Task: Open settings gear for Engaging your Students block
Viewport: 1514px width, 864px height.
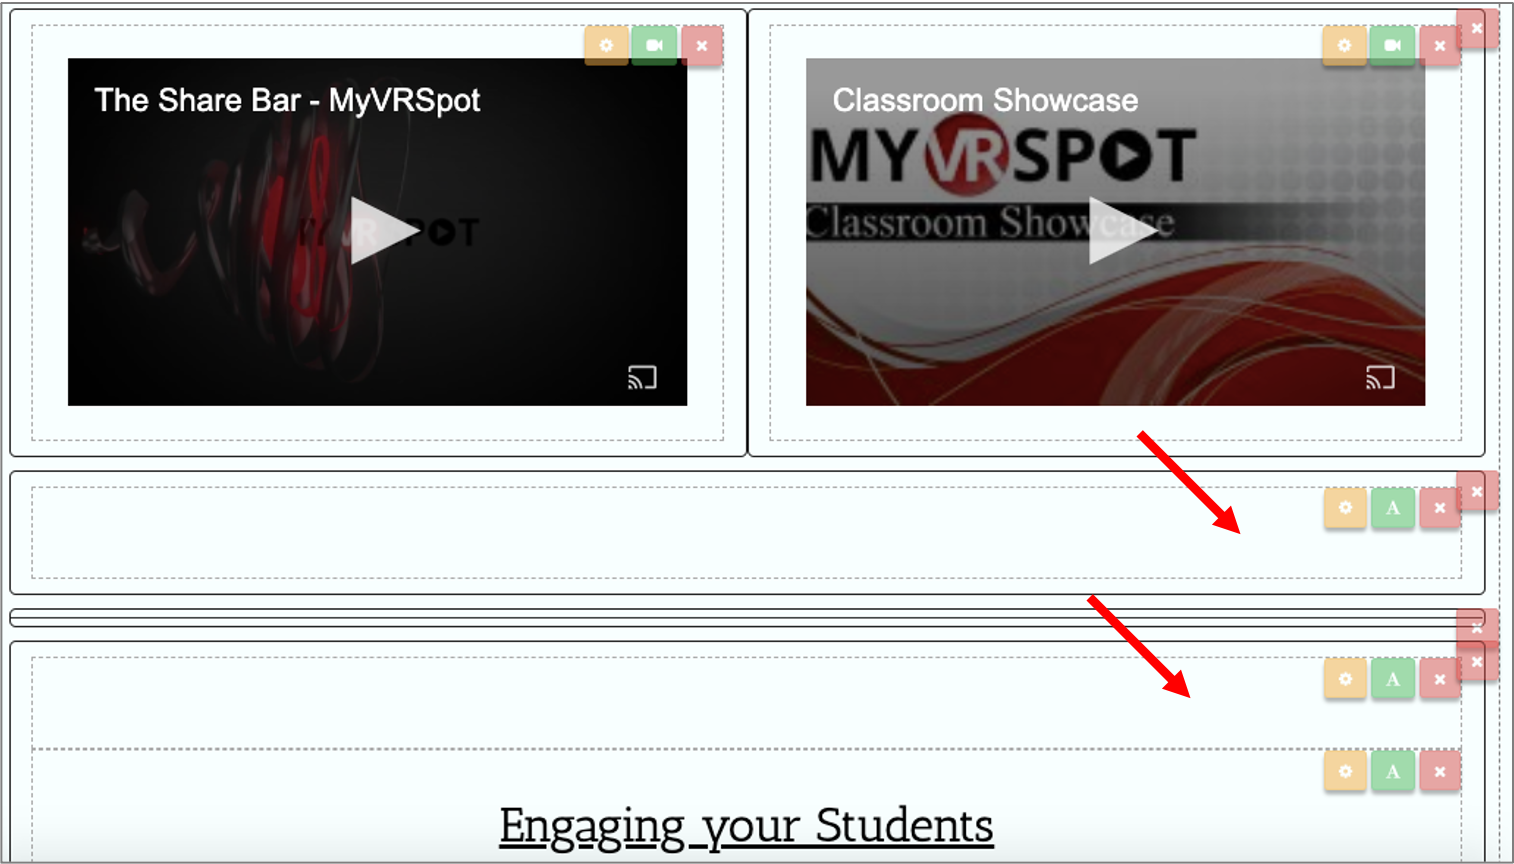Action: tap(1345, 771)
